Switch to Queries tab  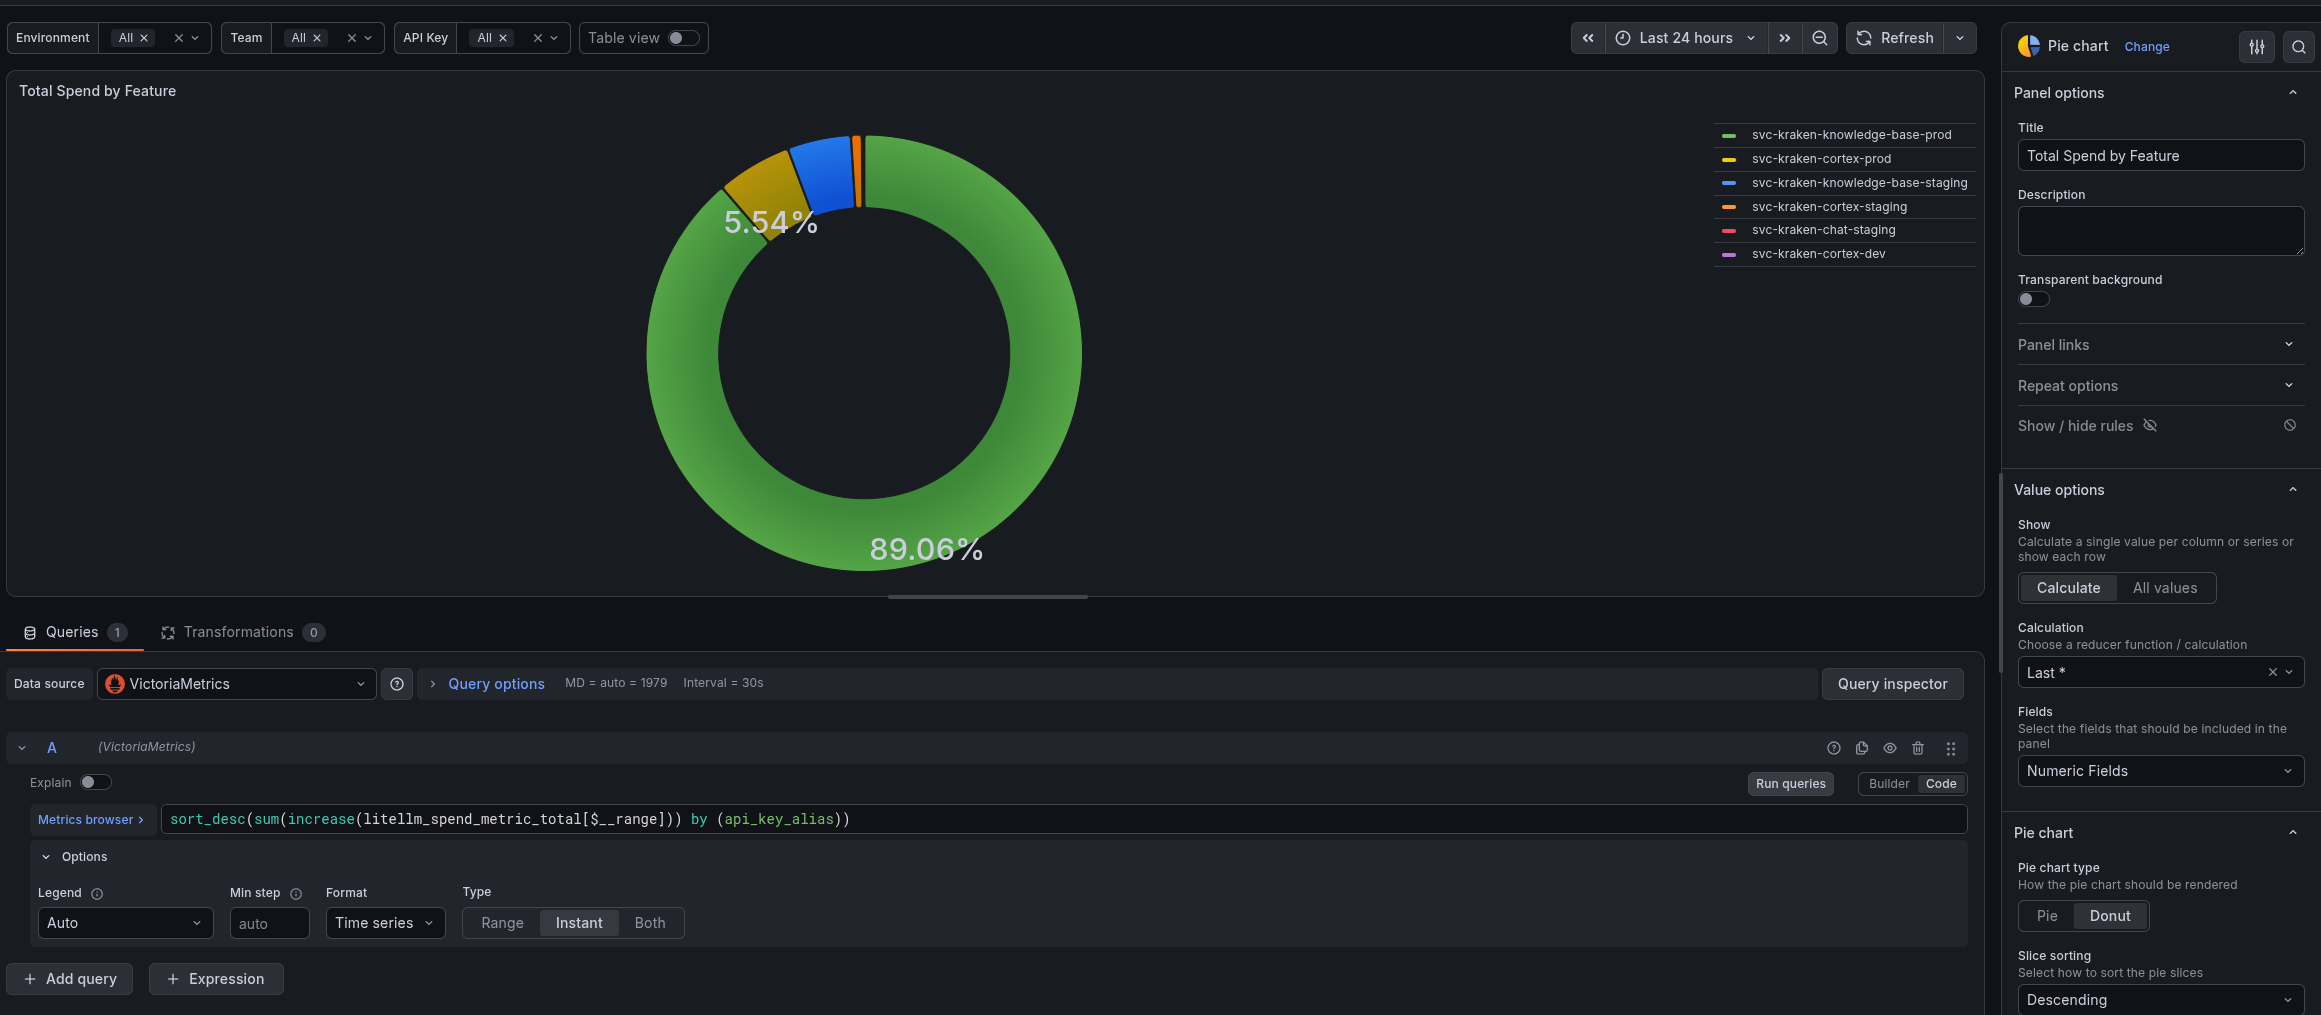click(x=75, y=632)
